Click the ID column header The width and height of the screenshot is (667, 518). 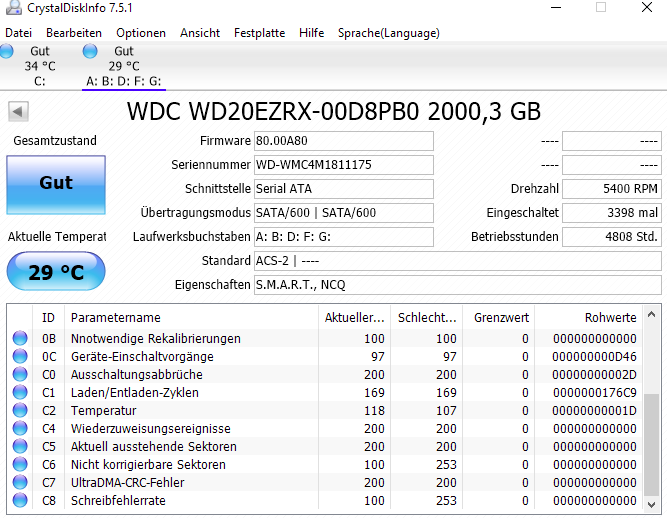48,318
